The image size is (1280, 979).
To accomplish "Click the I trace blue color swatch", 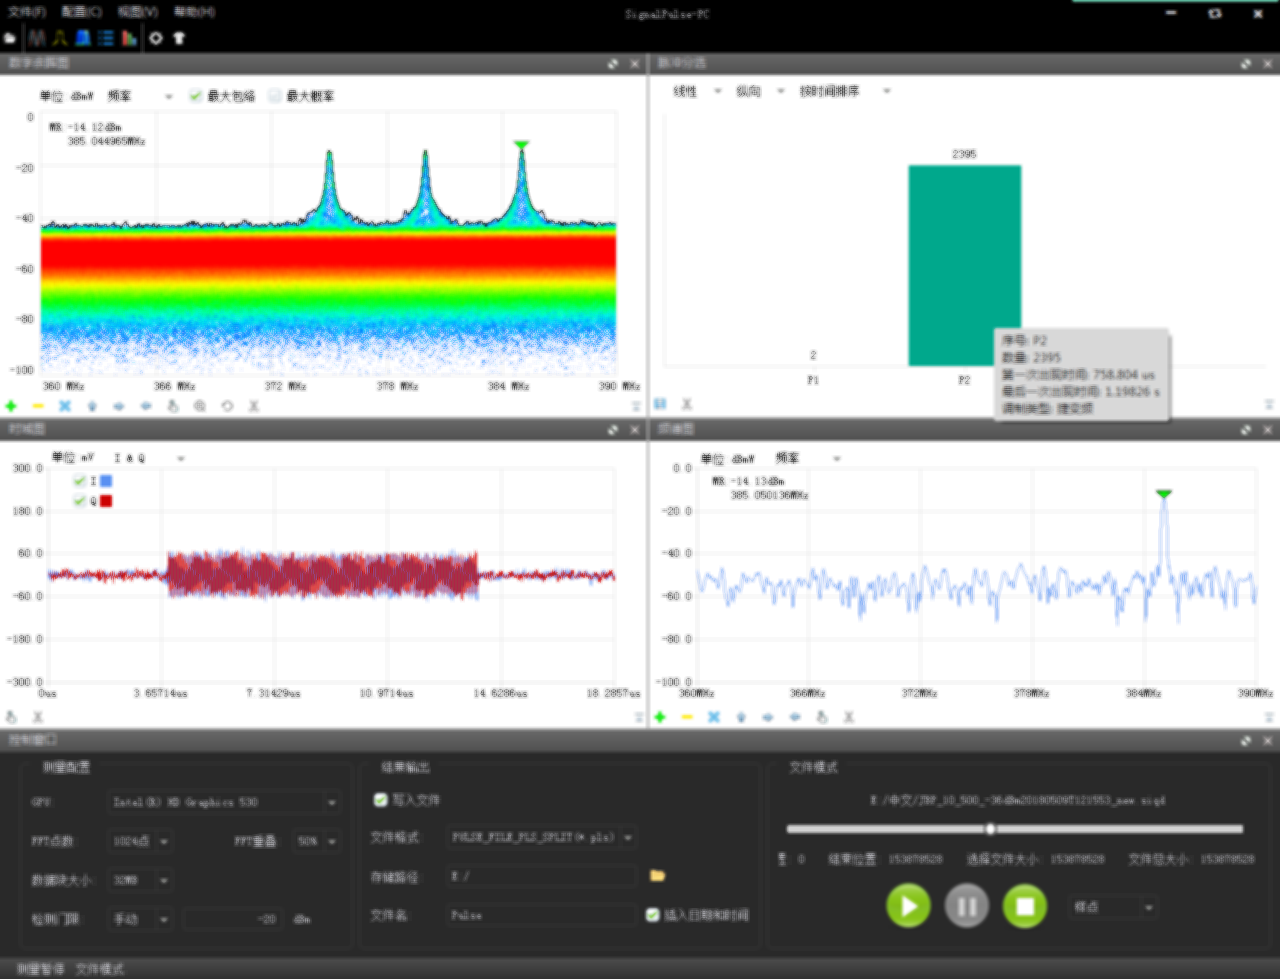I will tap(106, 481).
